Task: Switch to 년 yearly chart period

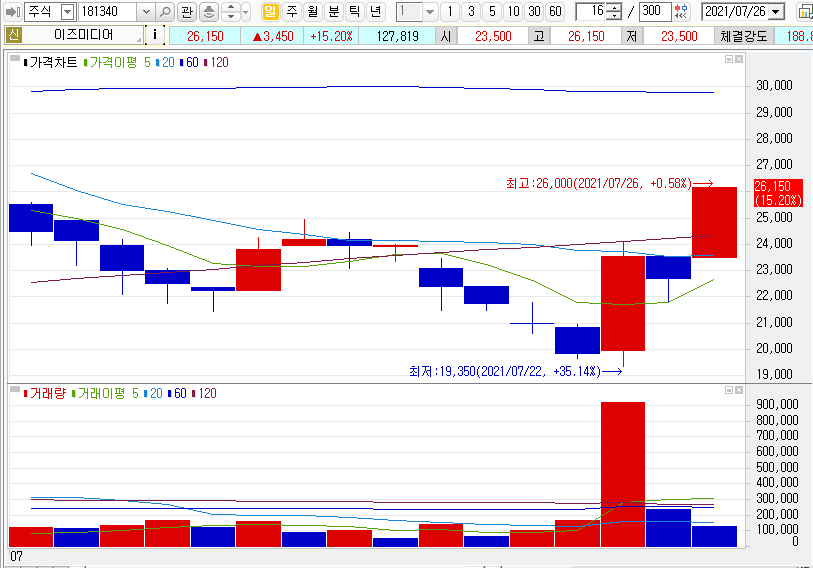Action: click(x=375, y=11)
